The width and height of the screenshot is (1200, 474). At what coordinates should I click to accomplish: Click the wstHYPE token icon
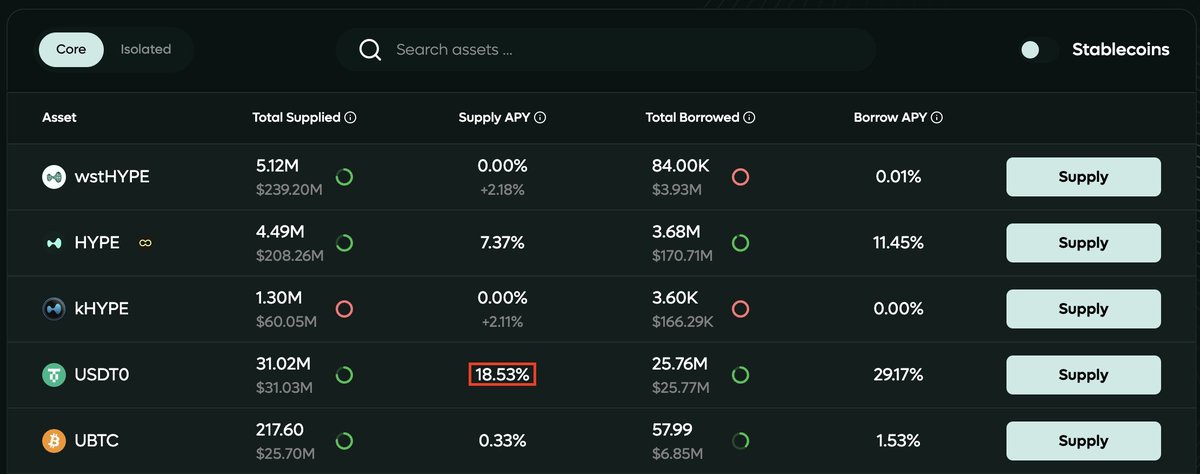point(54,177)
